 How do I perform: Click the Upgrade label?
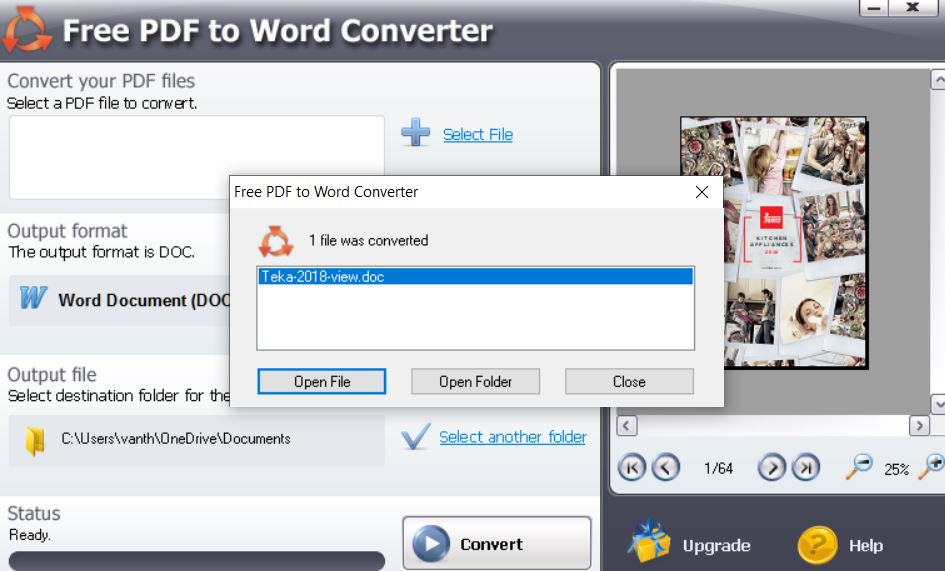[716, 546]
